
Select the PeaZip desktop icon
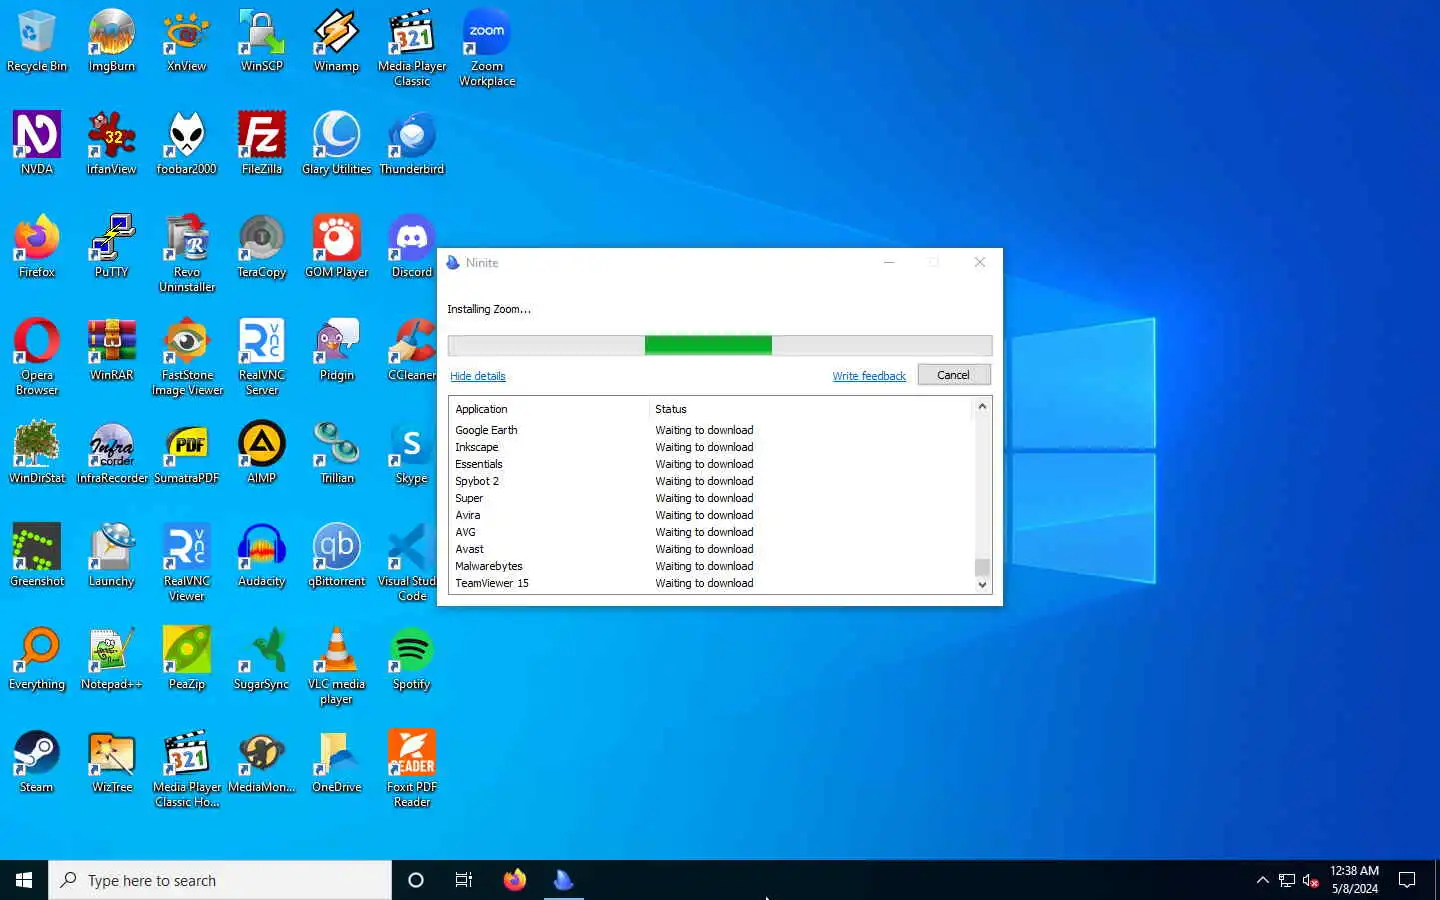click(x=186, y=658)
